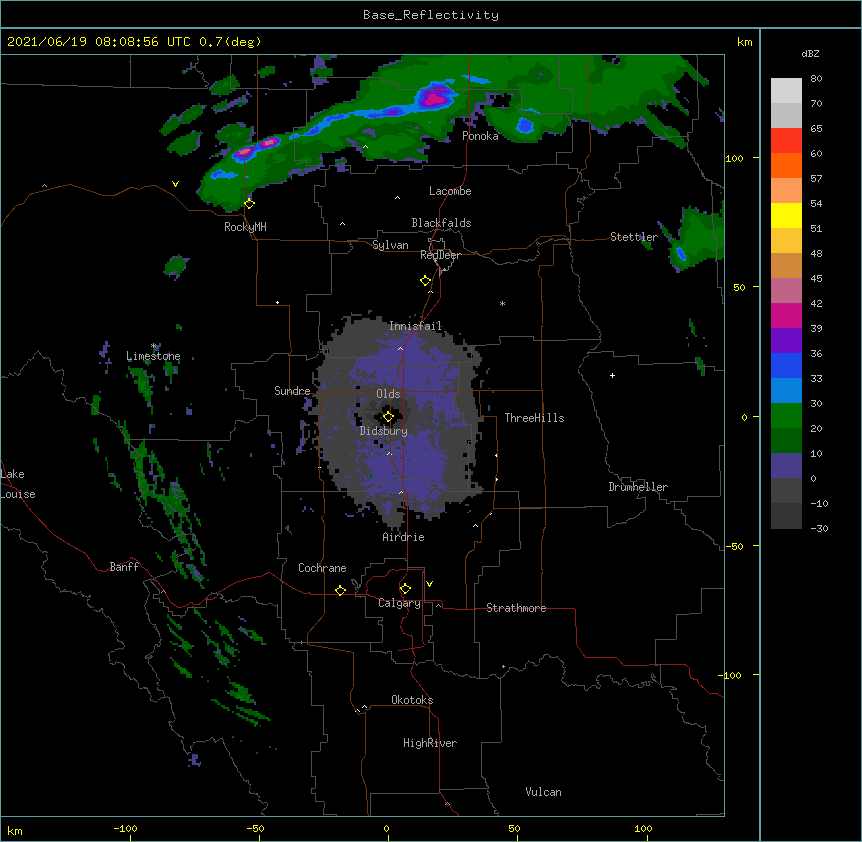Click the -50 tick on bottom axis
The width and height of the screenshot is (862, 842).
click(255, 829)
